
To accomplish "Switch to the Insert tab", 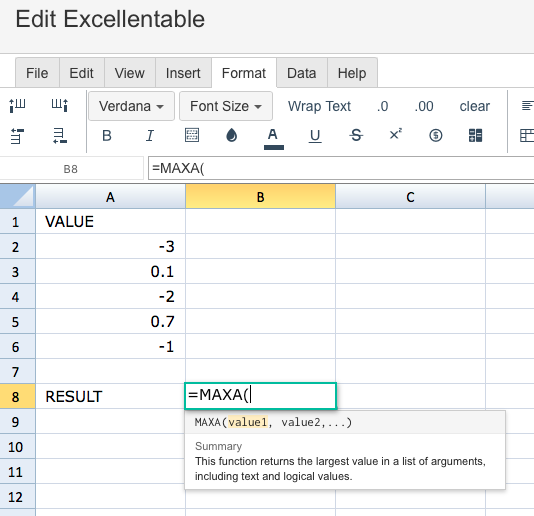I will [183, 73].
